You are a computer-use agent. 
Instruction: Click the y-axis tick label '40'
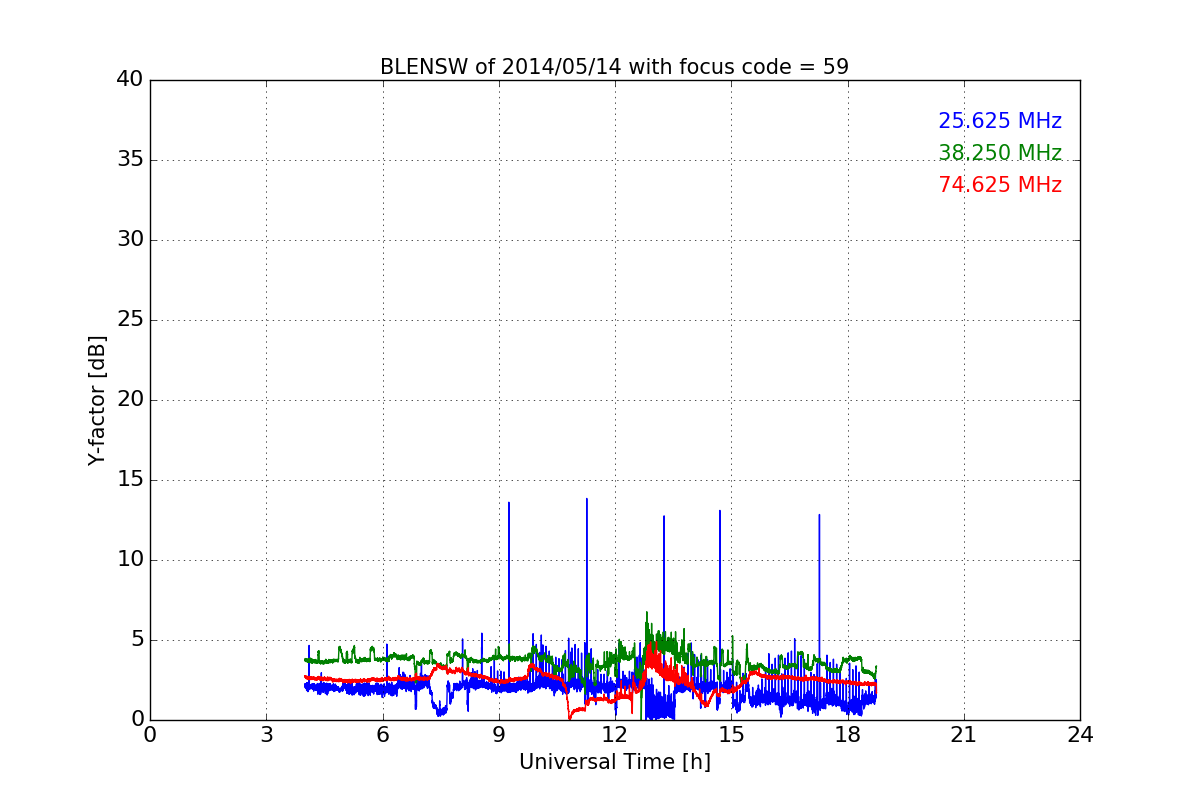[130, 80]
